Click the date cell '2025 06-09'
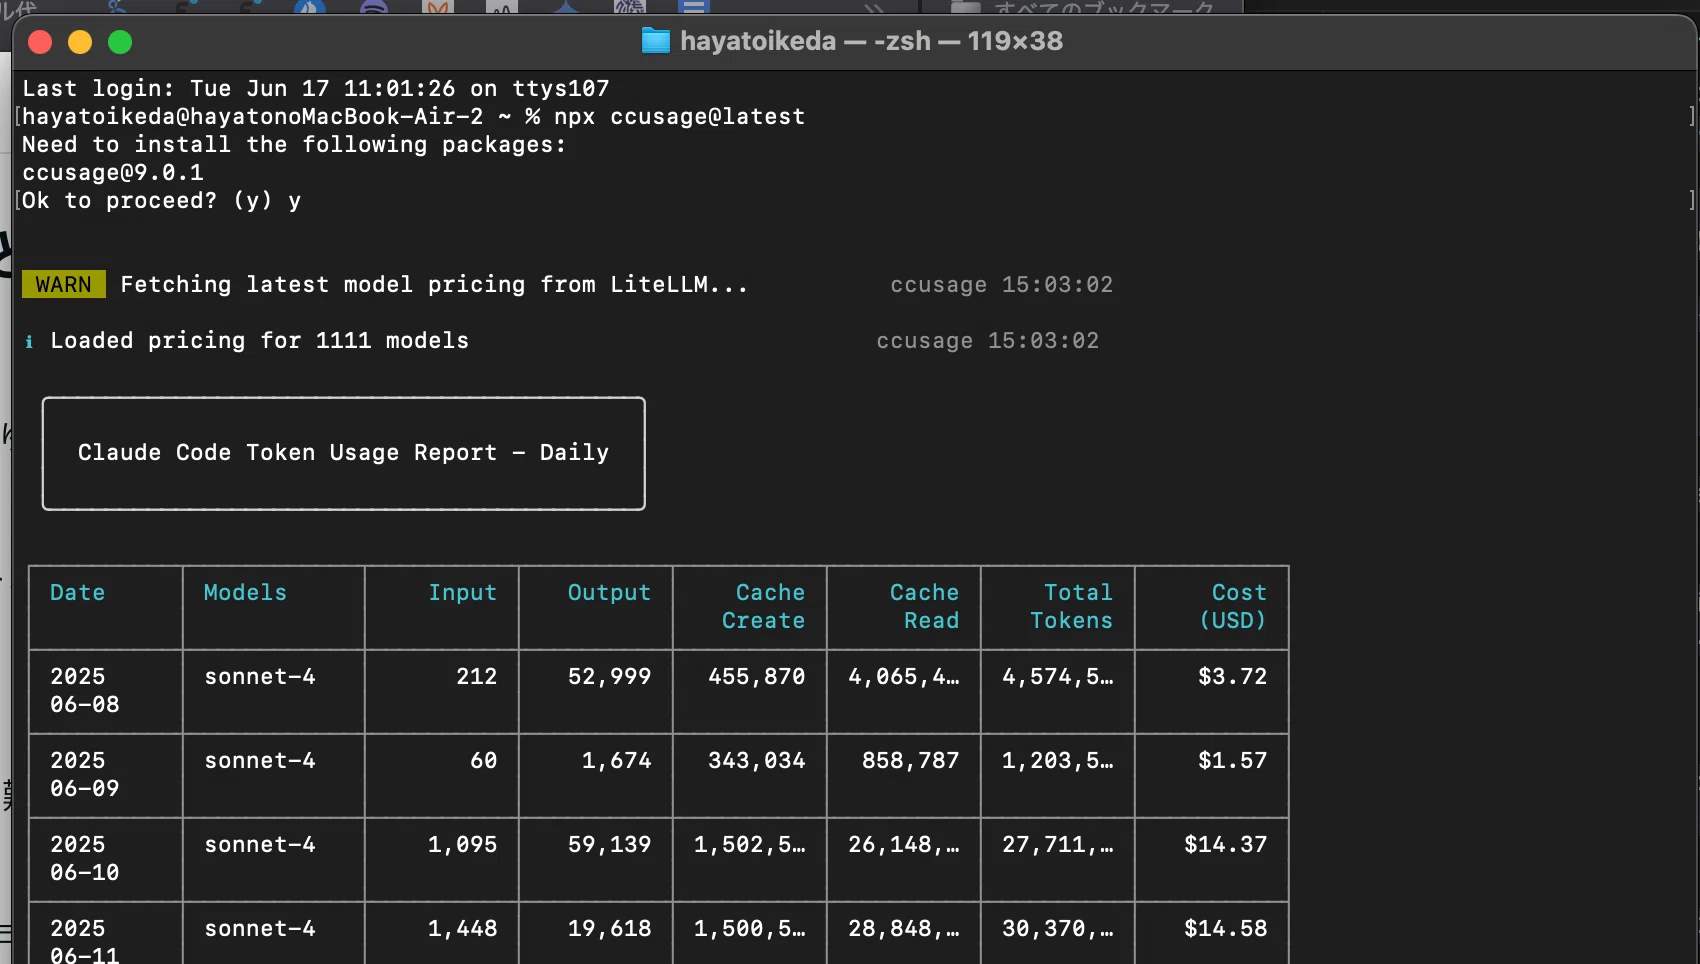Viewport: 1700px width, 964px height. (85, 775)
